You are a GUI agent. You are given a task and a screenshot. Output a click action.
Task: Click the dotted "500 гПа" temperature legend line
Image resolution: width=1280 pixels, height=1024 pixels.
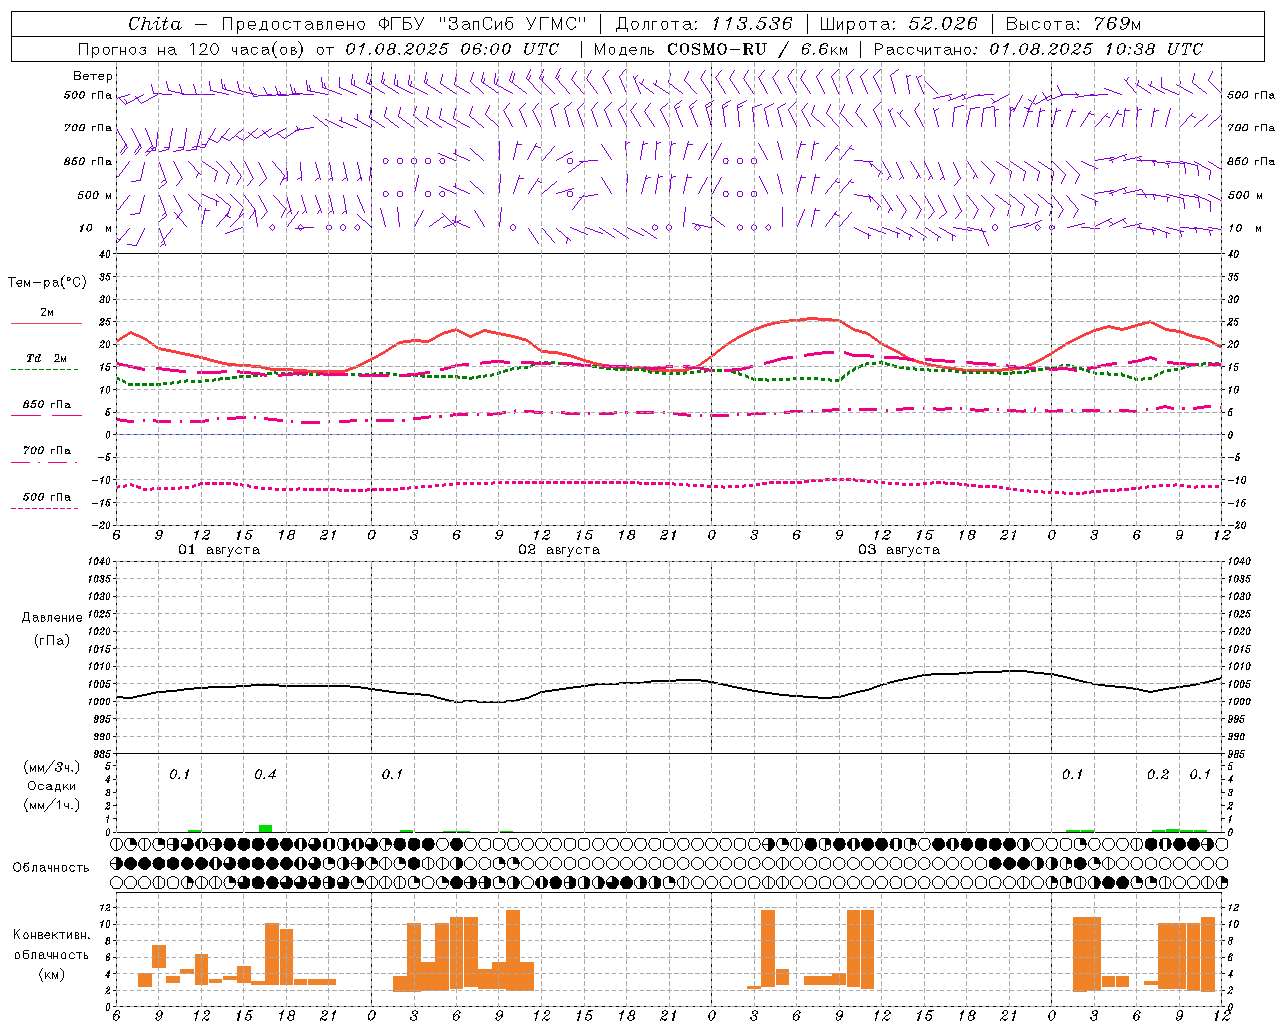click(44, 508)
